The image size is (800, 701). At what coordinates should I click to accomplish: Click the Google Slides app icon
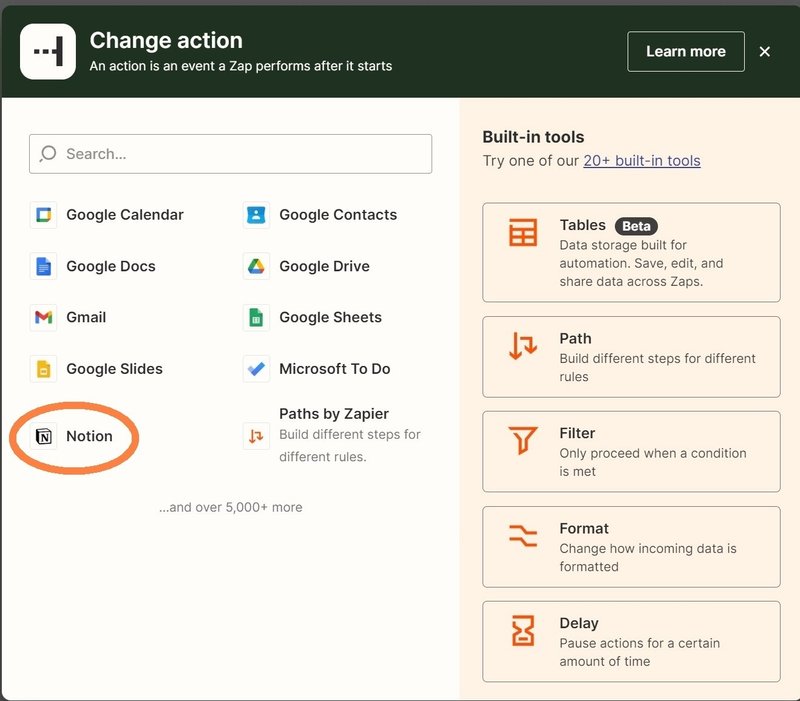tap(43, 369)
